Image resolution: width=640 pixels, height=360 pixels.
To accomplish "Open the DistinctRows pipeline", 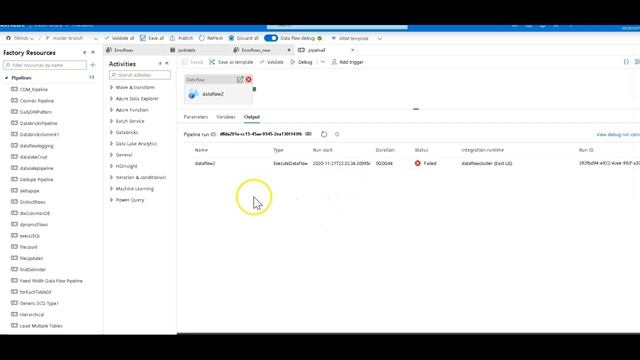I will (x=33, y=202).
